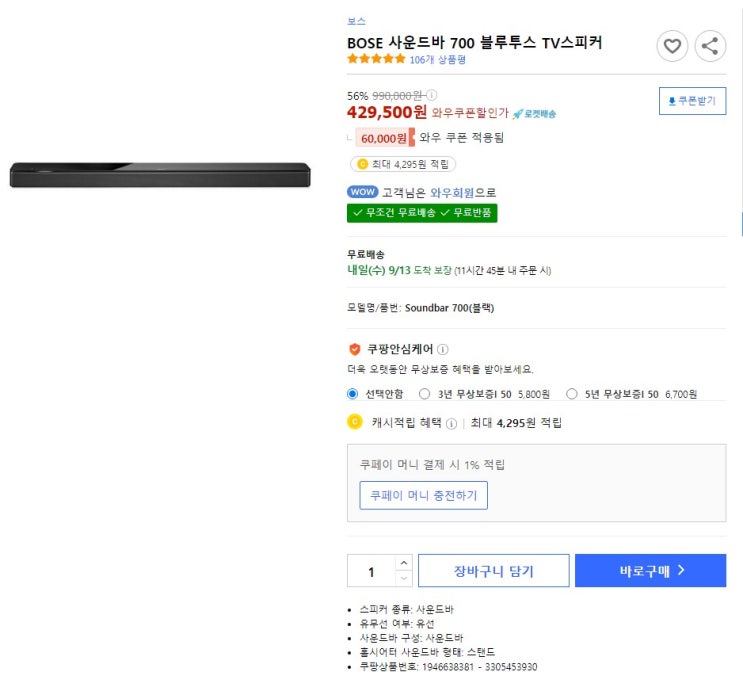
Task: Click the 바로구매 buy now button
Action: [650, 571]
